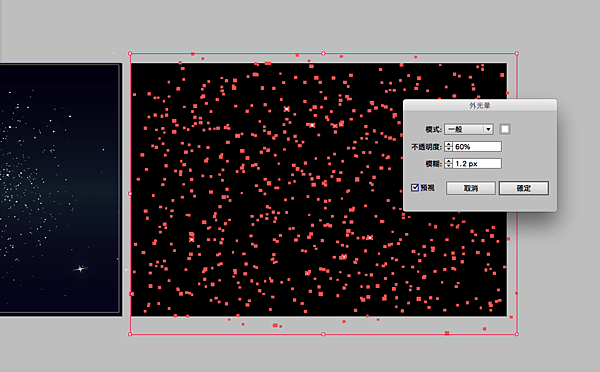Click the left-middle bounding box handle
The image size is (600, 372).
[x=130, y=194]
